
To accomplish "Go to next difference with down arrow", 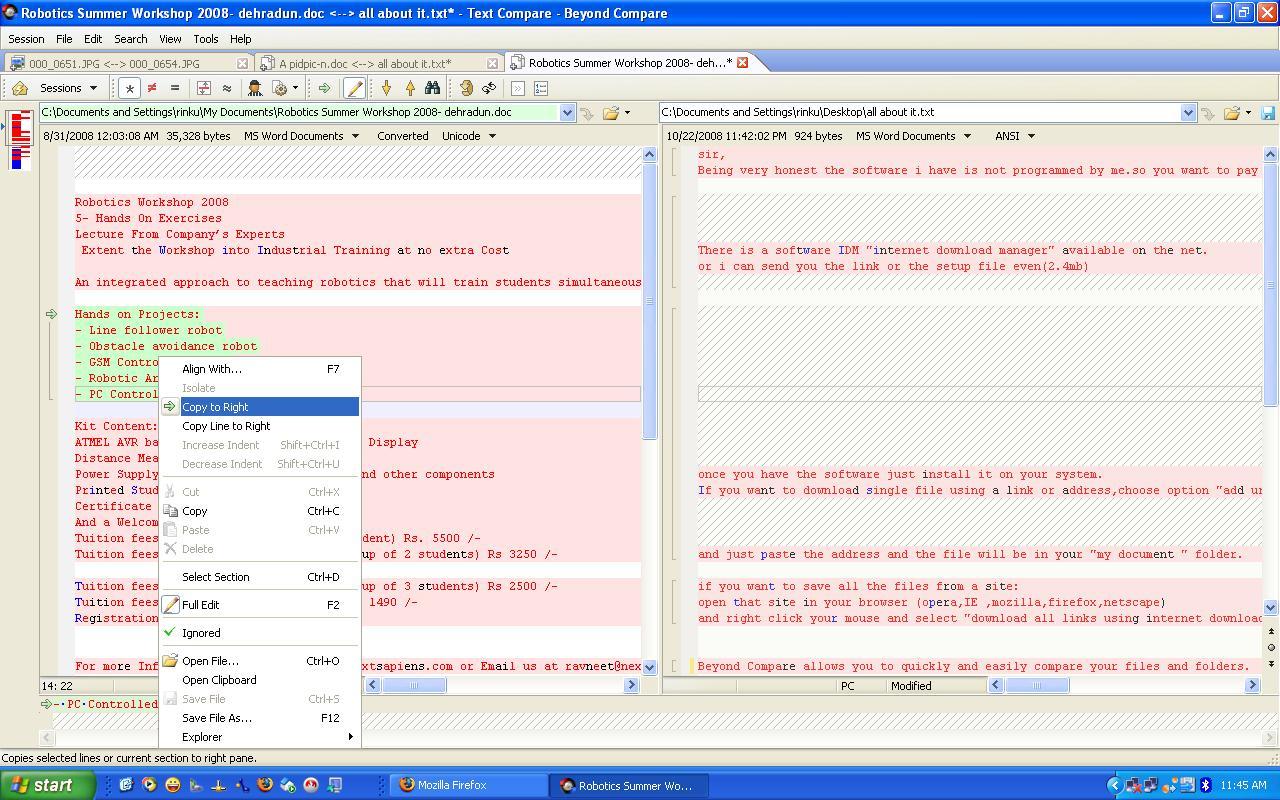I will point(386,88).
